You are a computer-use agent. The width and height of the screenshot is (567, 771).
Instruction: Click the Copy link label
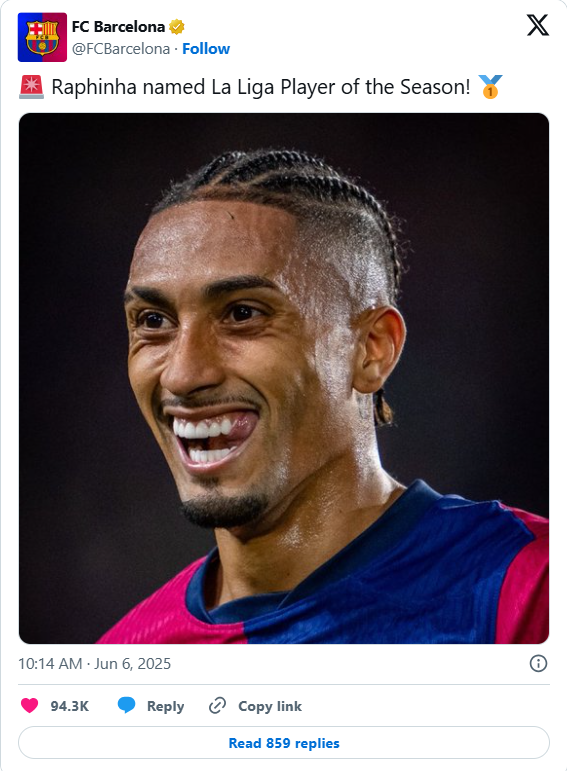coord(270,706)
